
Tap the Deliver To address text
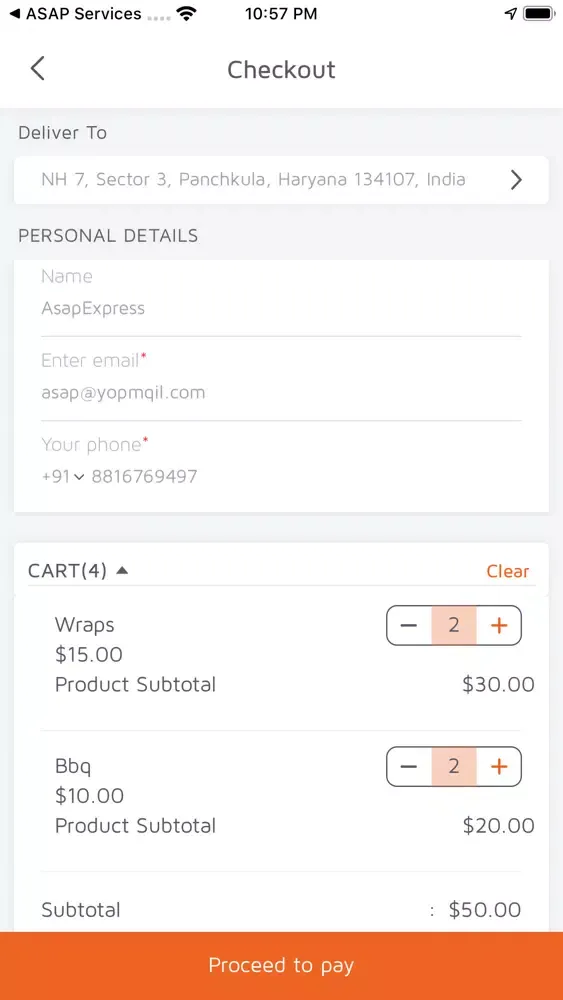point(253,180)
